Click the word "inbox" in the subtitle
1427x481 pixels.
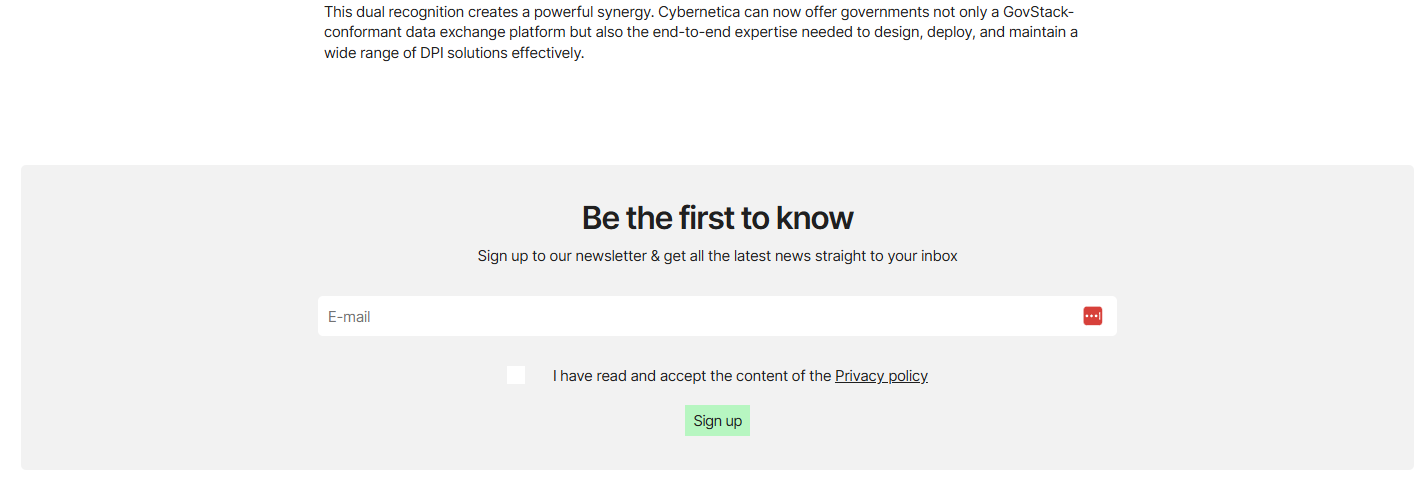(x=939, y=256)
